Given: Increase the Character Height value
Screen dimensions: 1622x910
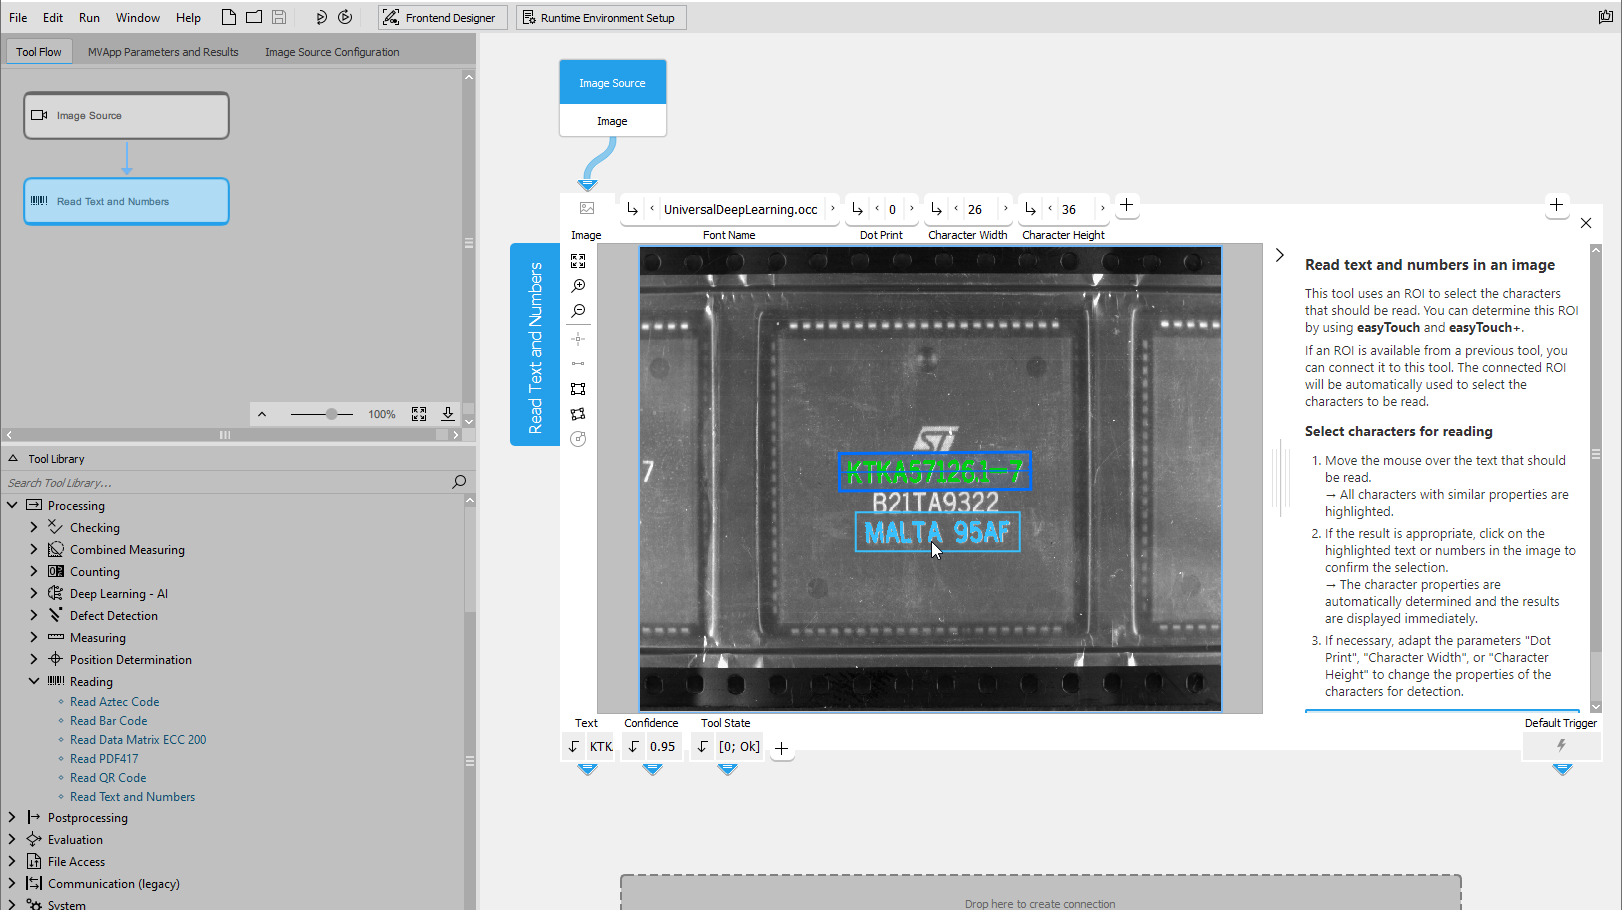Looking at the screenshot, I should (1102, 208).
